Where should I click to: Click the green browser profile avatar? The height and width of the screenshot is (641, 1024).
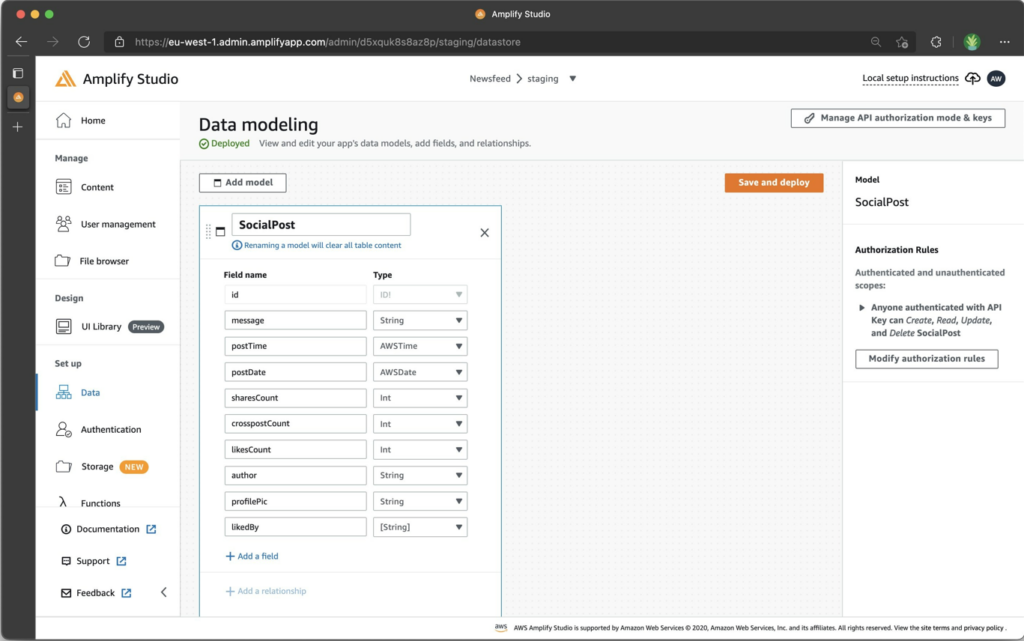click(x=972, y=42)
